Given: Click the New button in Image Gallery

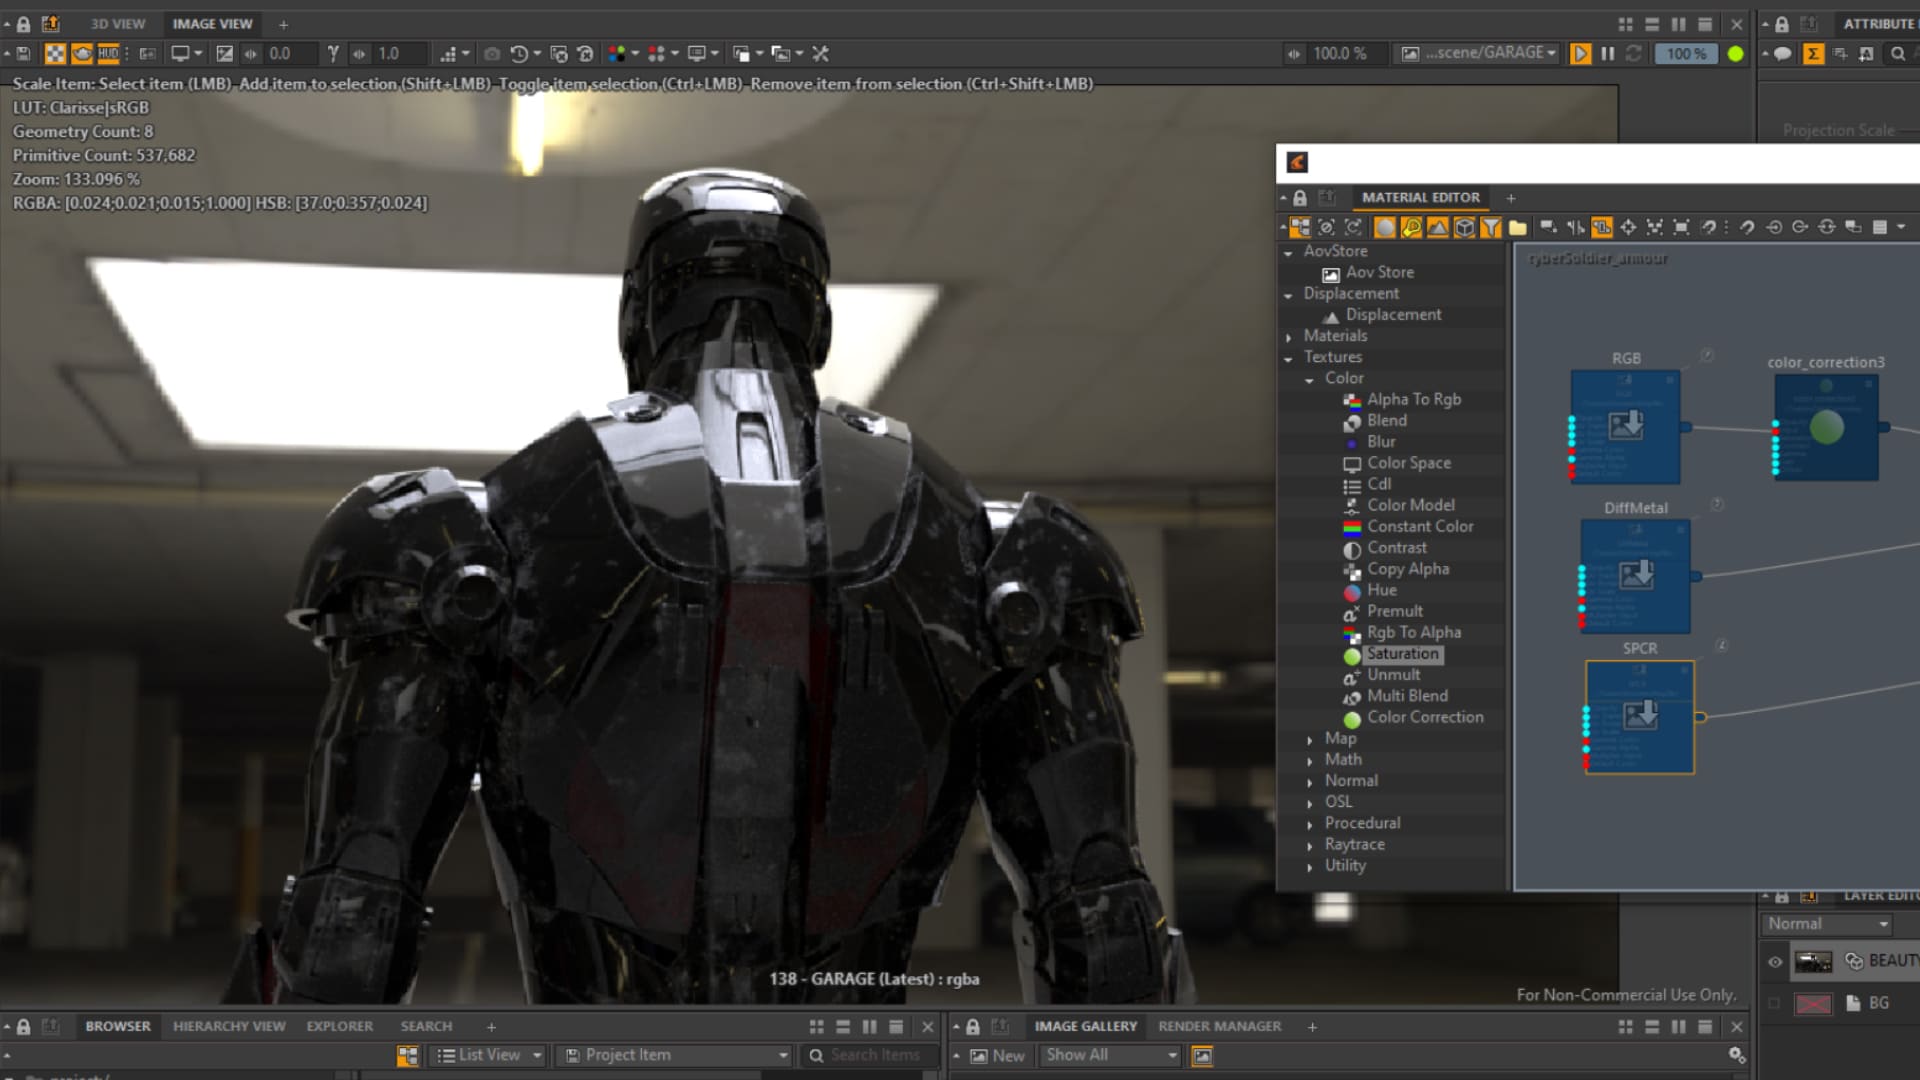Looking at the screenshot, I should 997,1055.
